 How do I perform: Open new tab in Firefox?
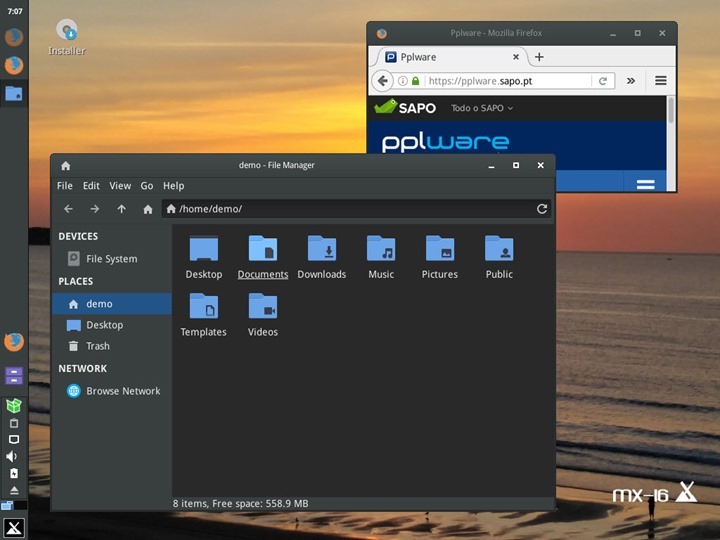click(539, 57)
